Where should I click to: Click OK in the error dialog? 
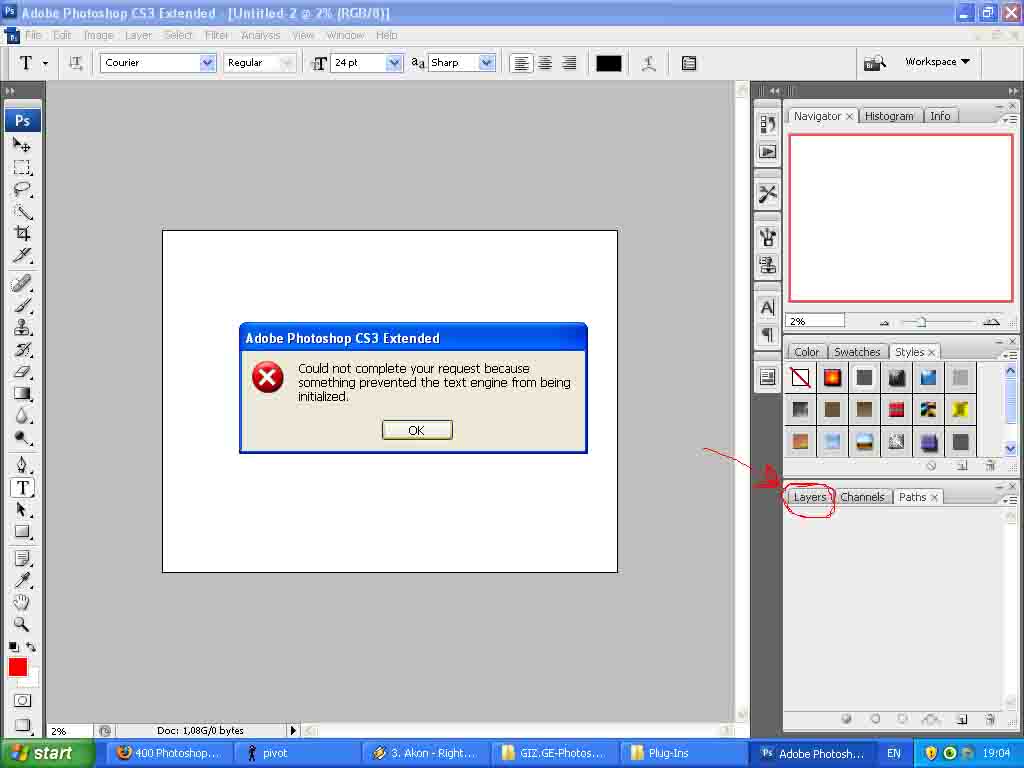pyautogui.click(x=417, y=430)
